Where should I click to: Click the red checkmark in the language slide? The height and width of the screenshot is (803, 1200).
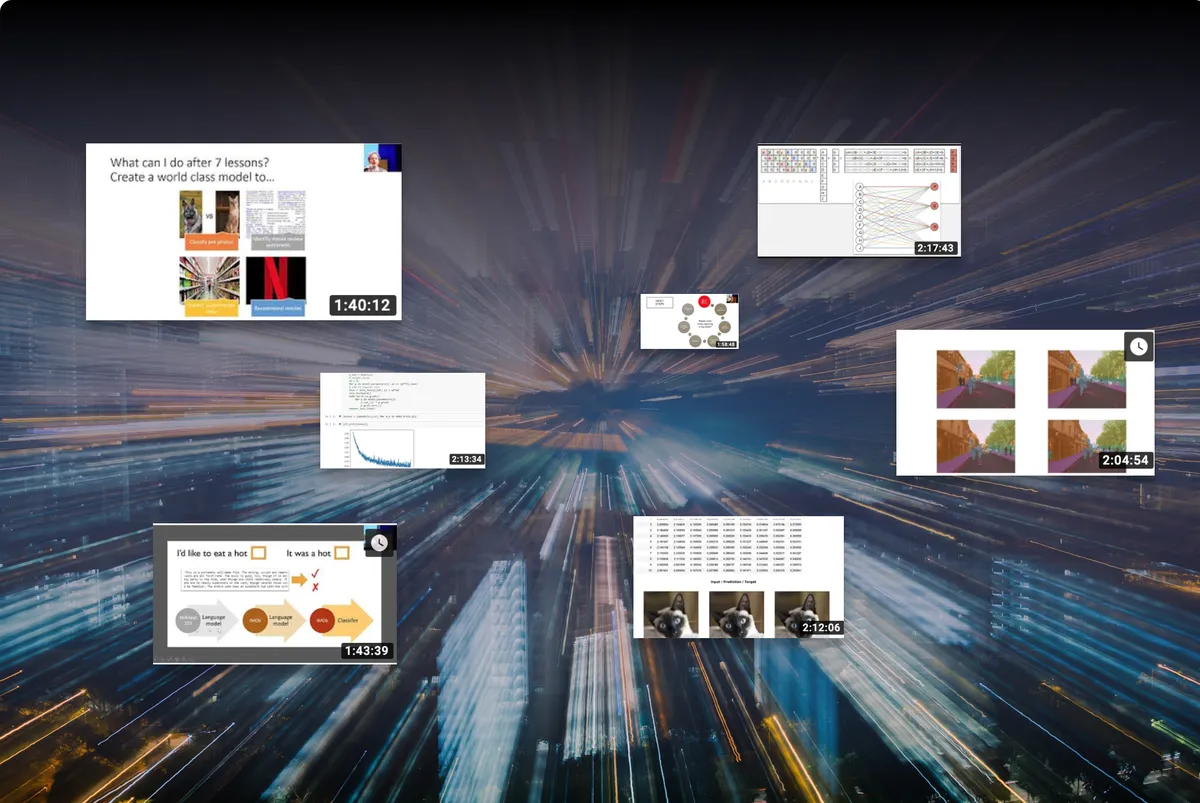[x=315, y=571]
